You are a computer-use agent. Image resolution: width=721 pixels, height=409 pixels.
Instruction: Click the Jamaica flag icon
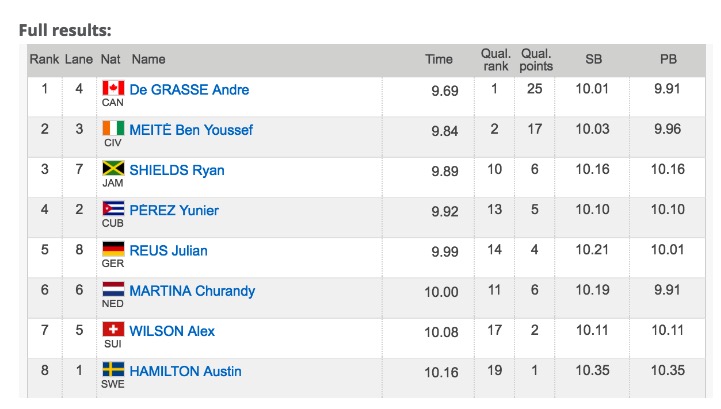pyautogui.click(x=113, y=168)
